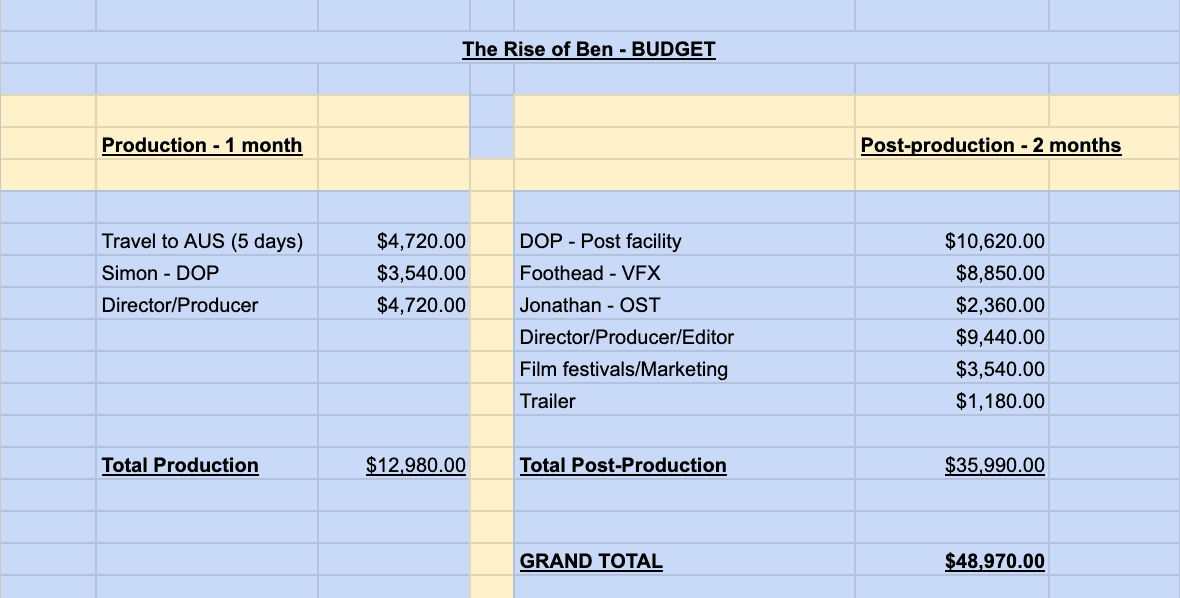Select the 'Trailer' label cell

click(x=548, y=401)
